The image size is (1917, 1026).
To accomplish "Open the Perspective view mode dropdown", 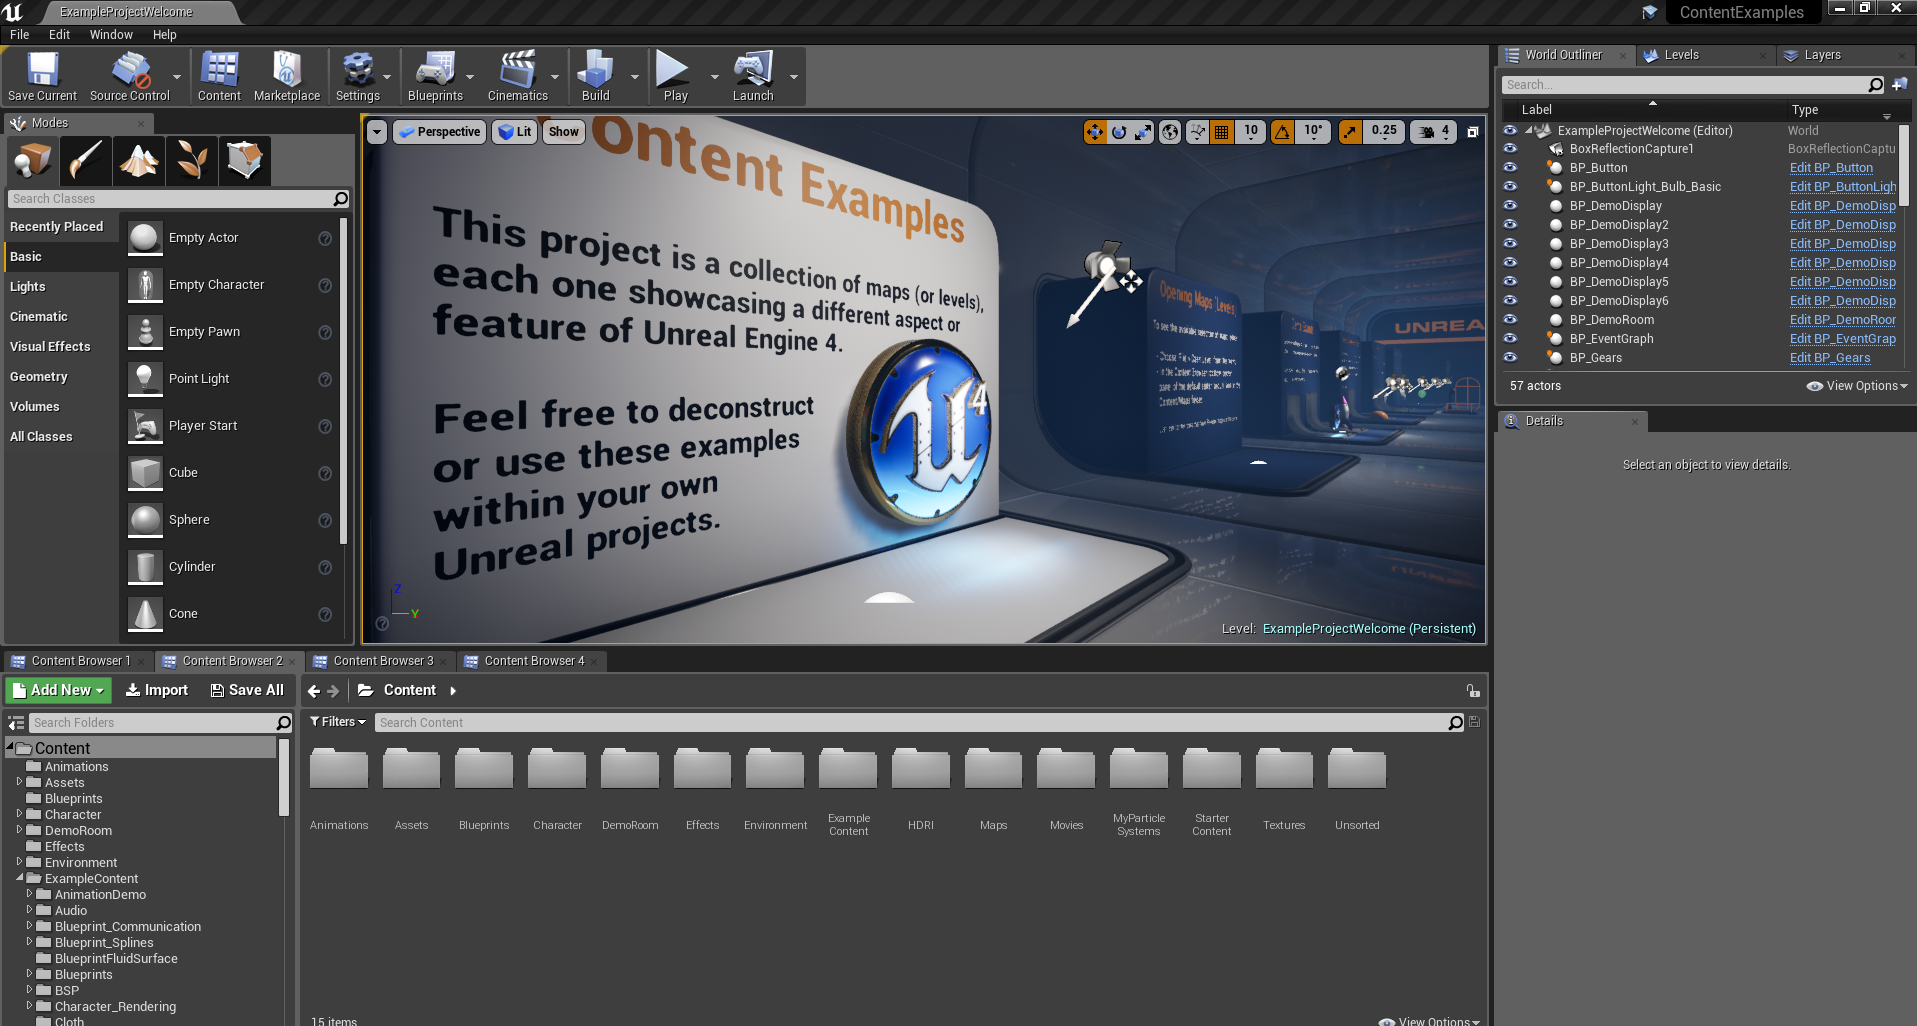I will click(439, 132).
